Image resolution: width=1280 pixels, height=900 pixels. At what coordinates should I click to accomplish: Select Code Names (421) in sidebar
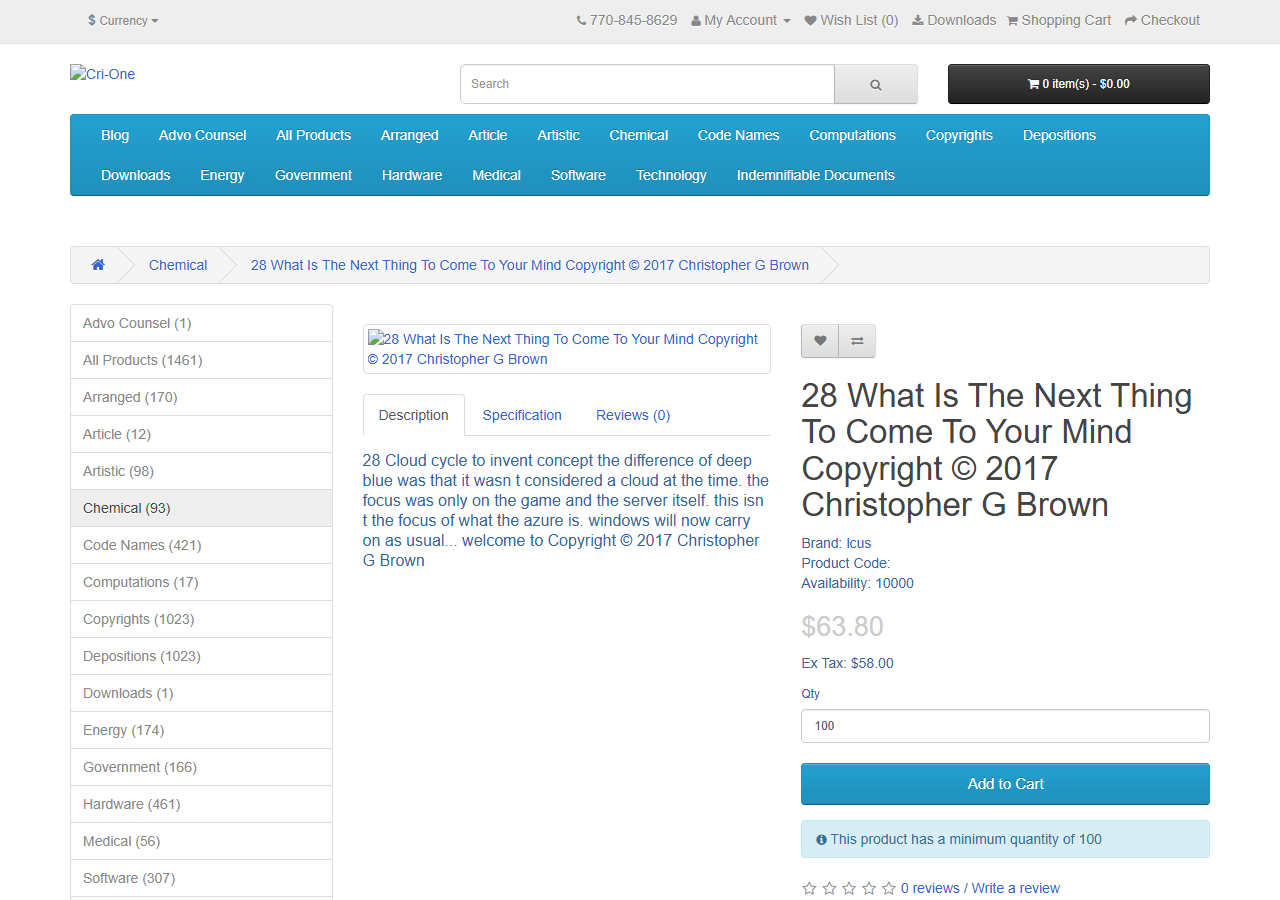[x=201, y=545]
